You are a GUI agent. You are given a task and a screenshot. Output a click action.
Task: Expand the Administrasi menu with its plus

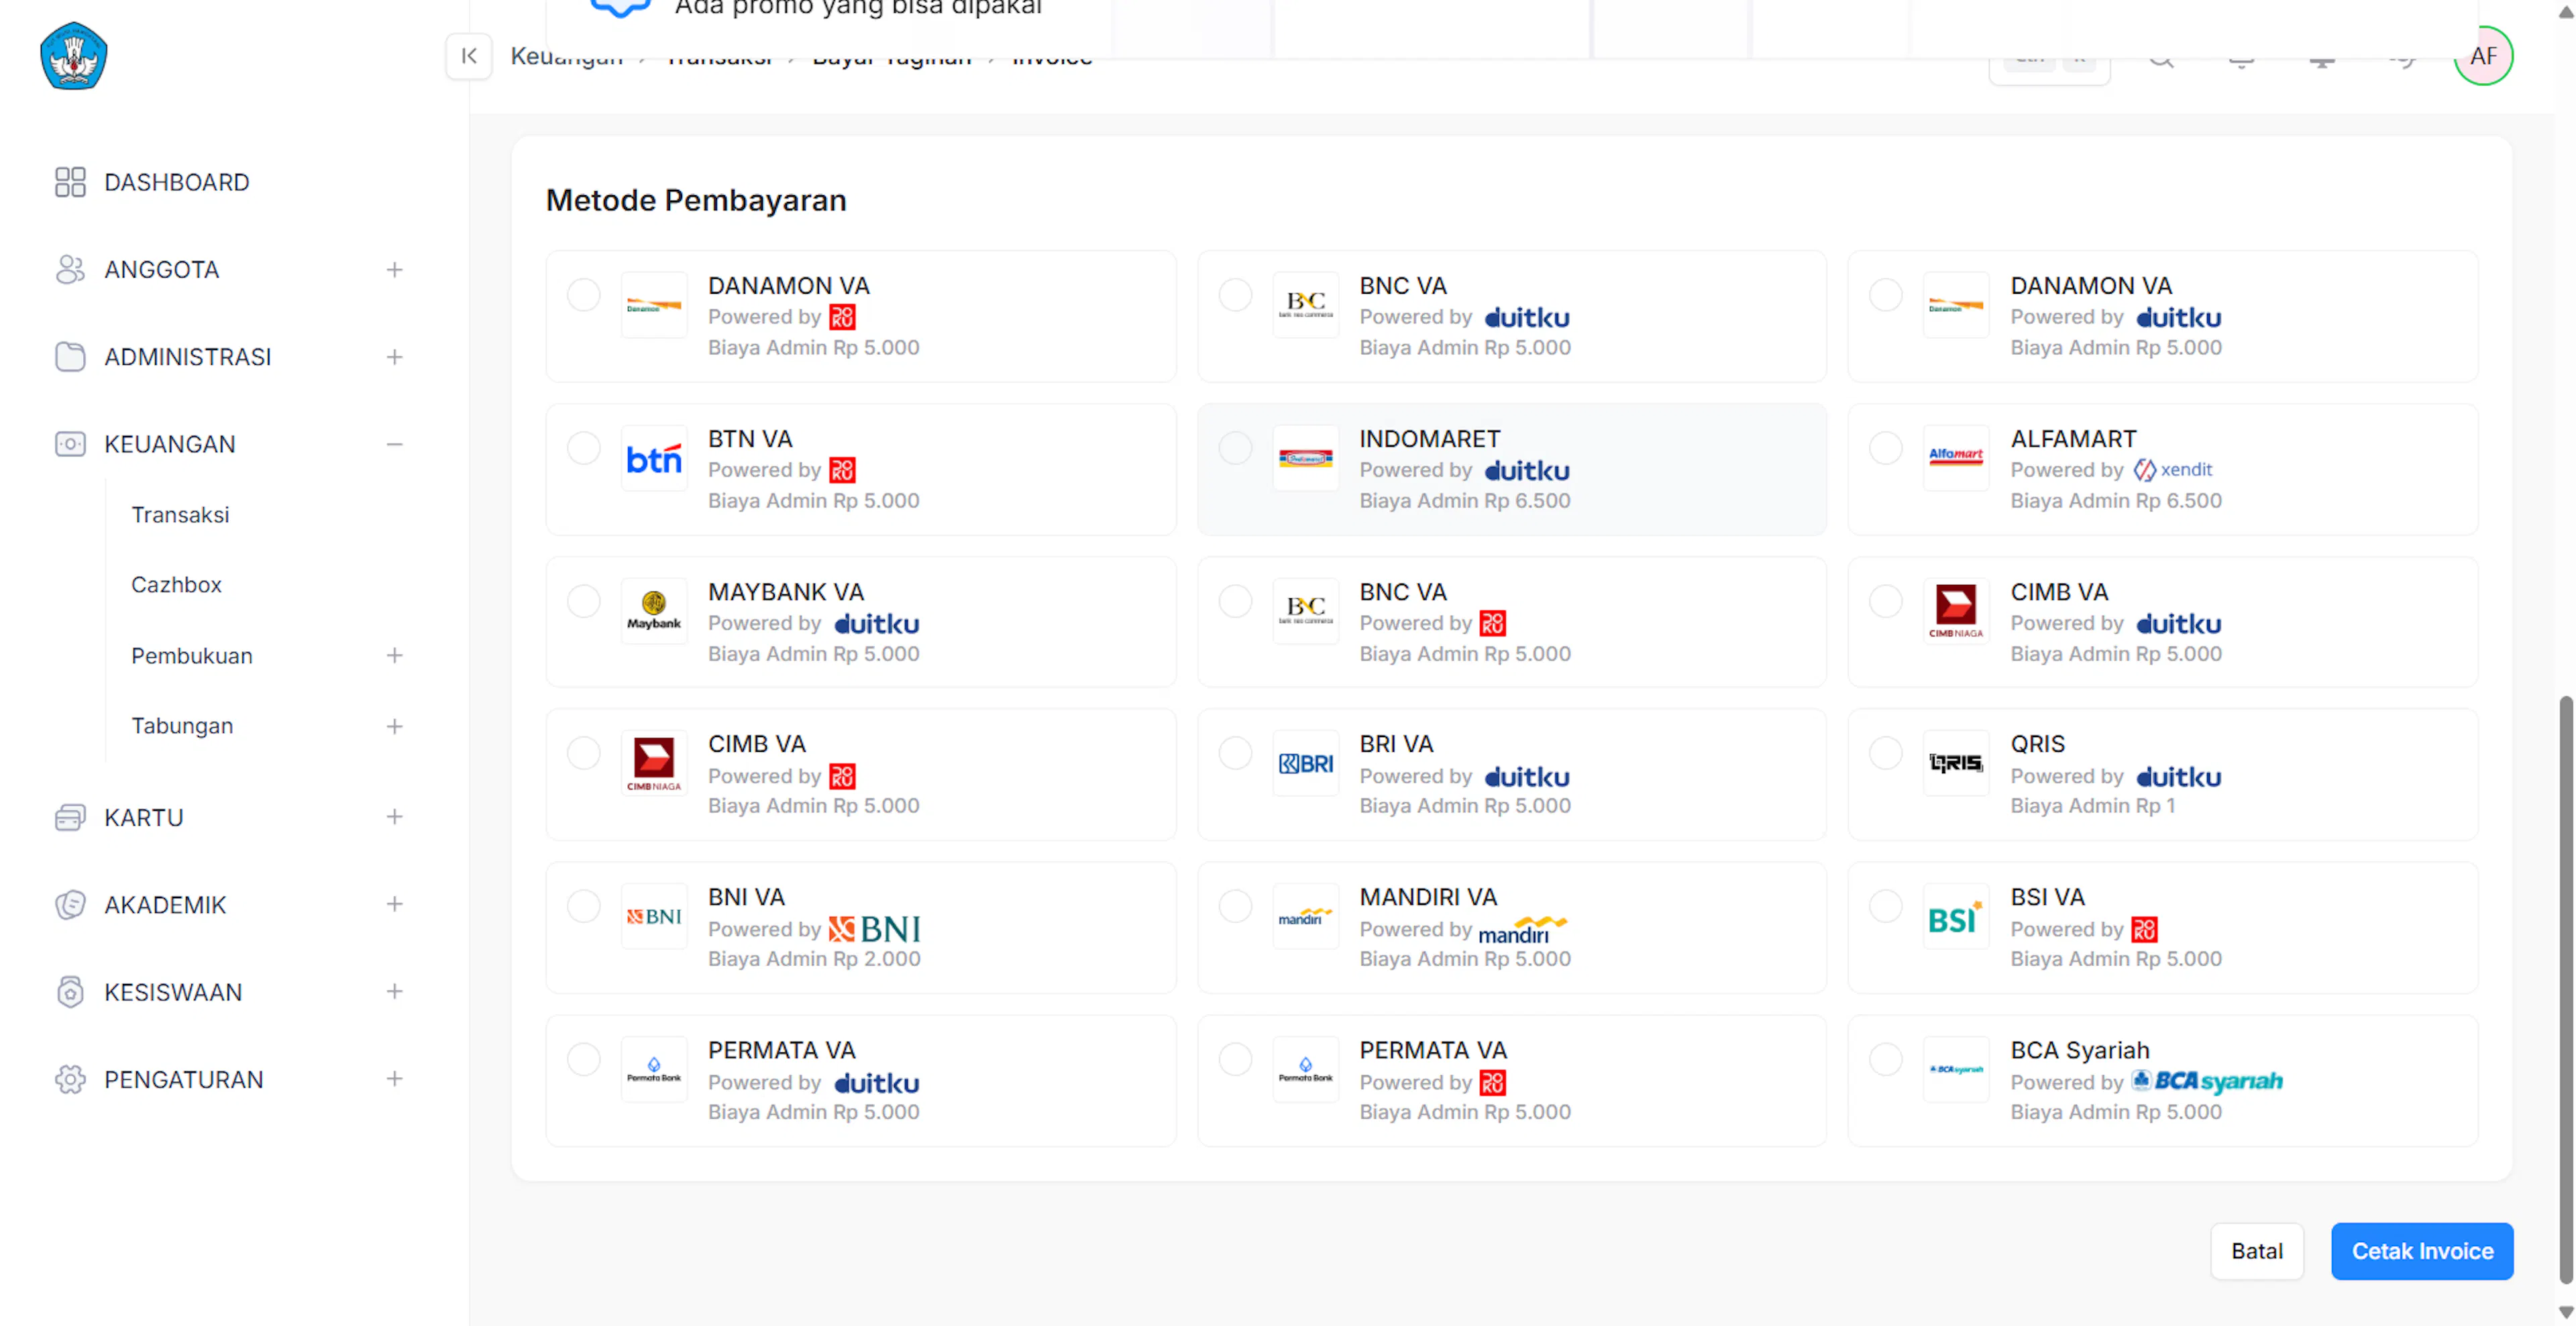(x=395, y=357)
